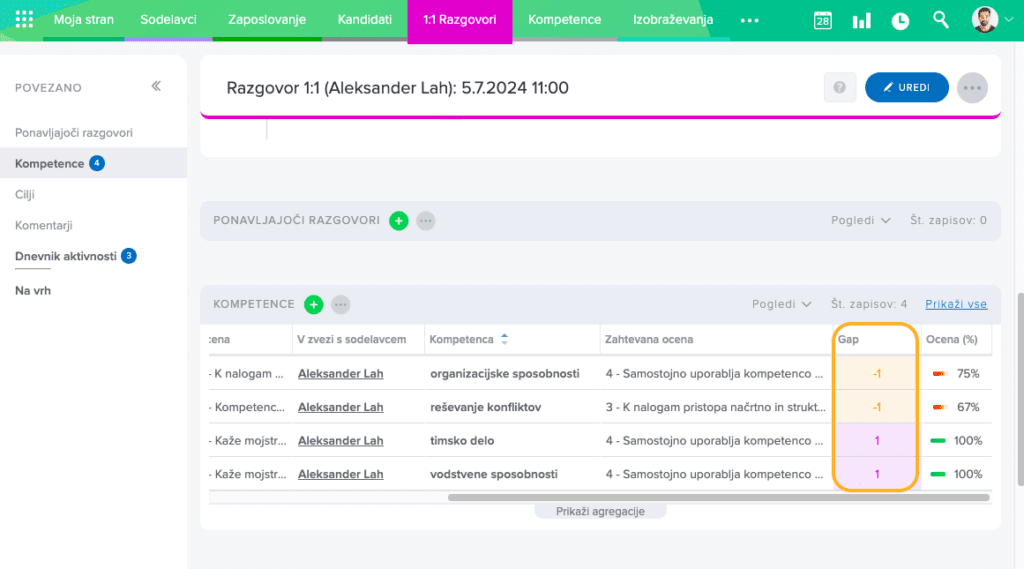Open the Izobraževanja tab
1024x569 pixels.
tap(672, 20)
